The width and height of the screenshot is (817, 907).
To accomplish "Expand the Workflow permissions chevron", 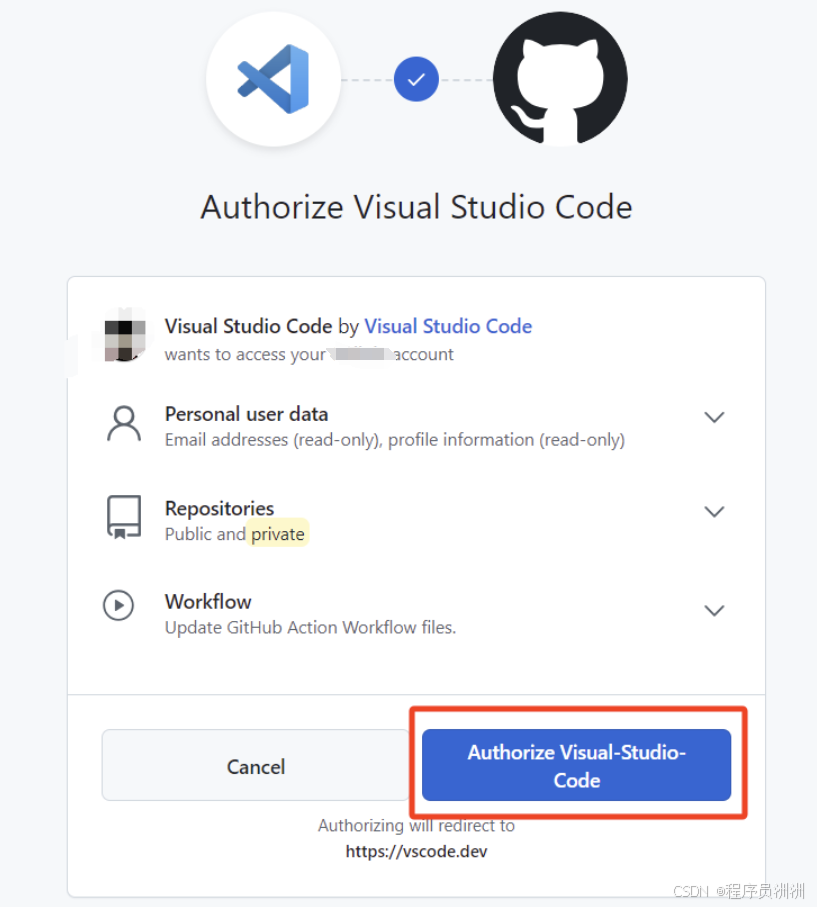I will [x=714, y=610].
